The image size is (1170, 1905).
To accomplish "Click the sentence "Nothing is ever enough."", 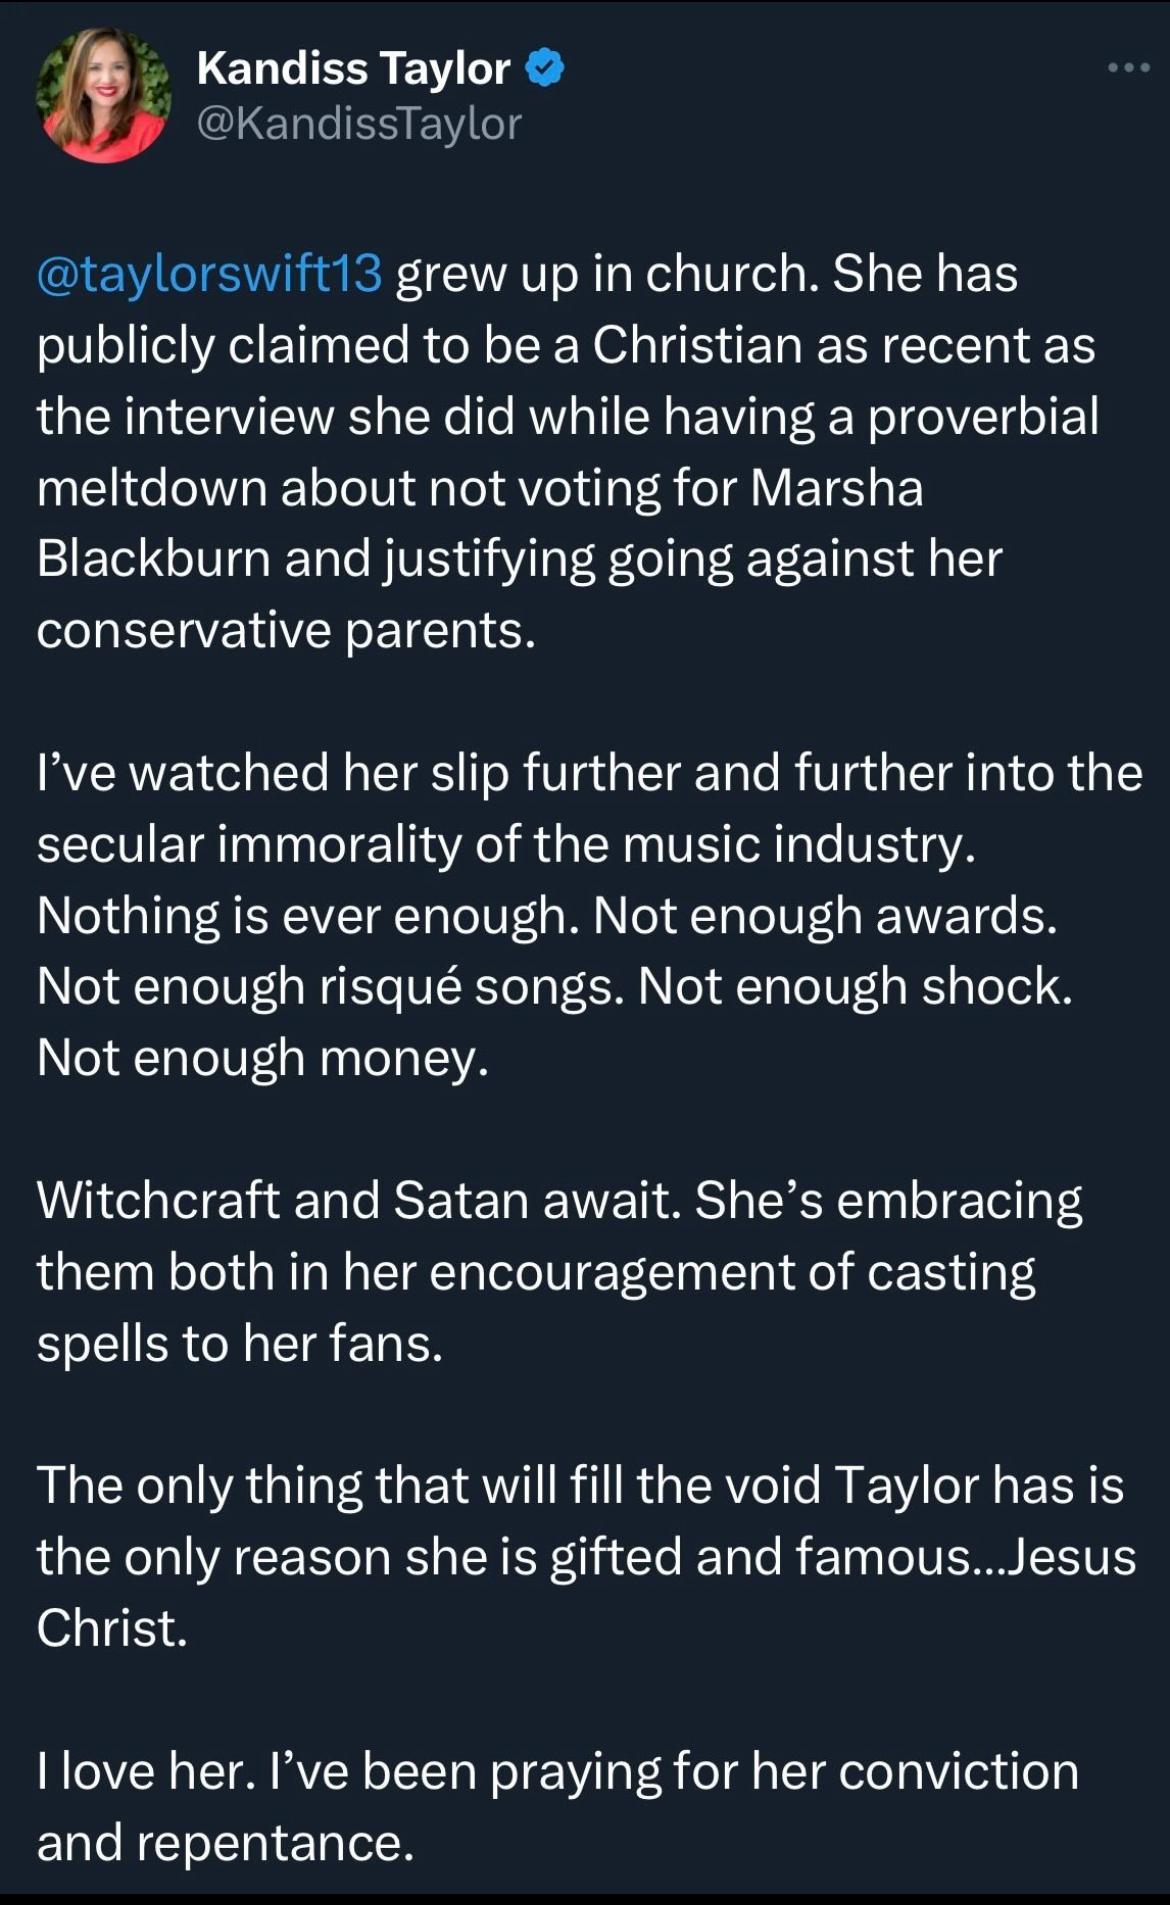I will click(308, 916).
